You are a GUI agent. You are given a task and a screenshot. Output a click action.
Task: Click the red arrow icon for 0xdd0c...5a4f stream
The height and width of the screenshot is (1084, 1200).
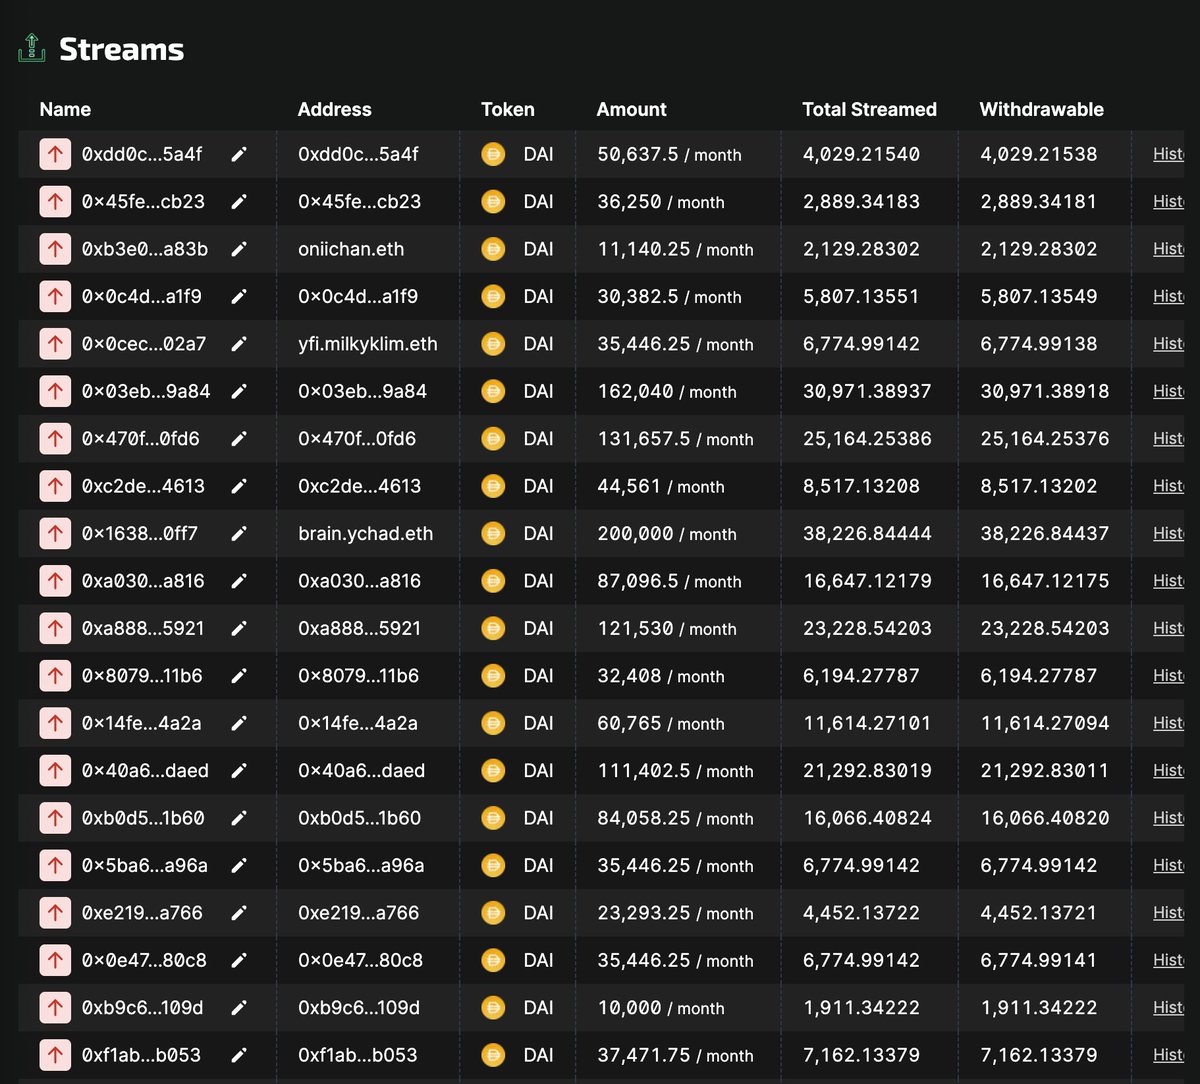click(55, 154)
